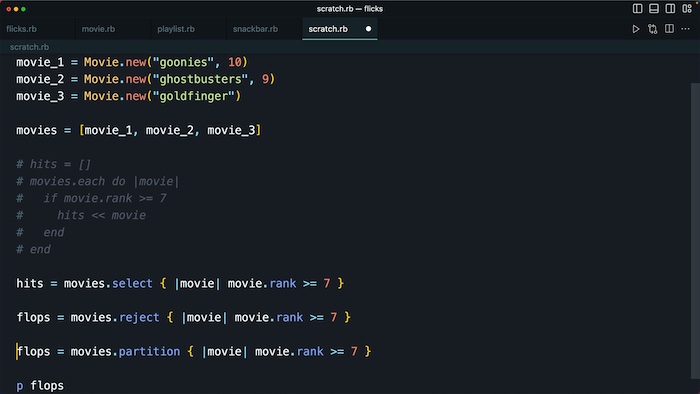
Task: Click the macOS green fullscreen button
Action: coord(24,9)
